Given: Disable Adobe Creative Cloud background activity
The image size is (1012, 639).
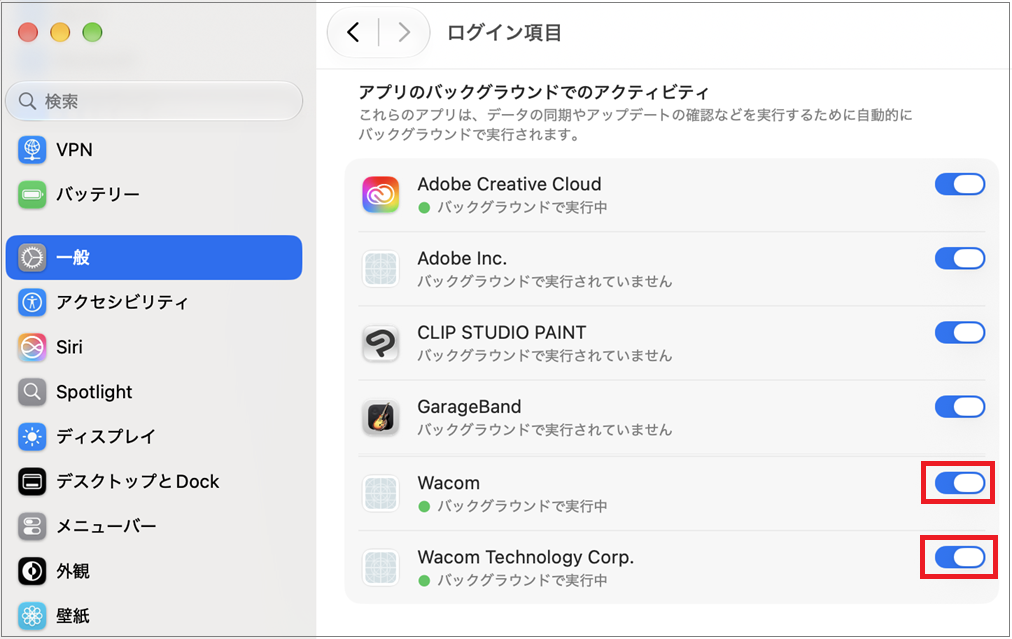Looking at the screenshot, I should (960, 185).
